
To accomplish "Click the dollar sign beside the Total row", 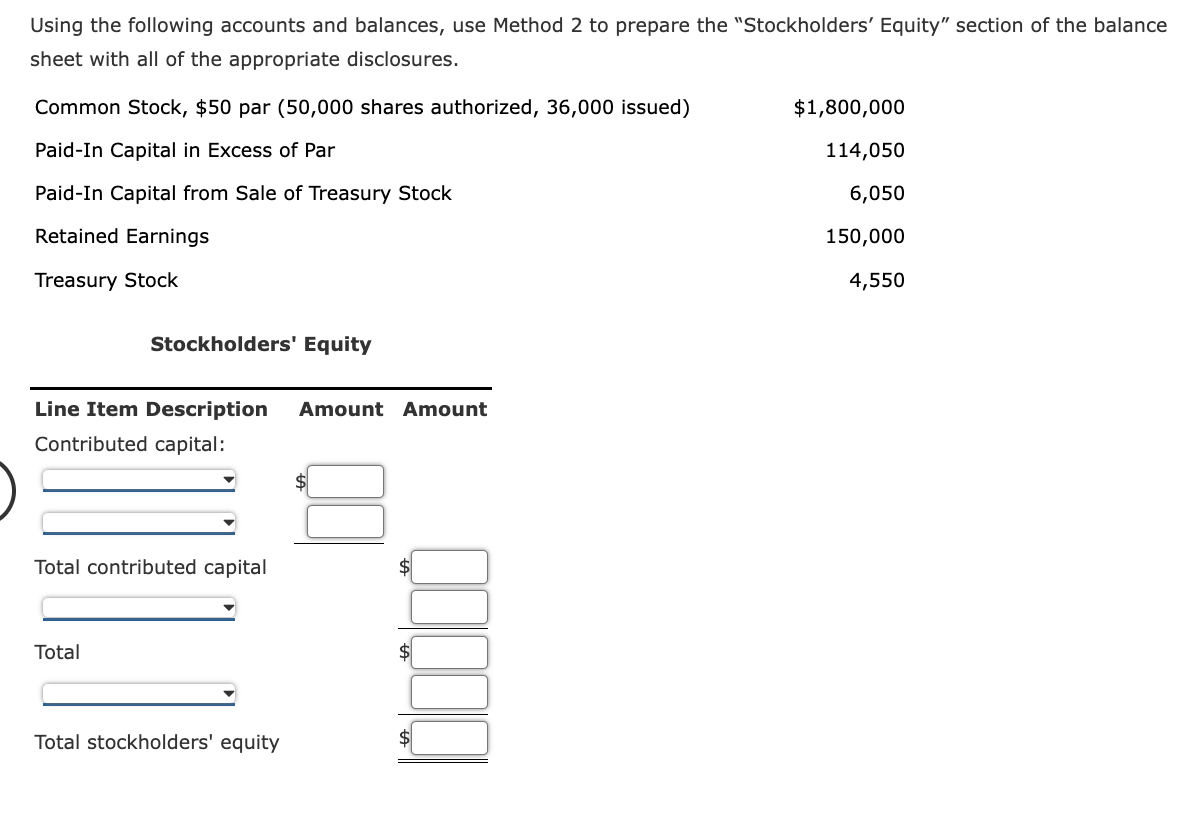I will 404,652.
